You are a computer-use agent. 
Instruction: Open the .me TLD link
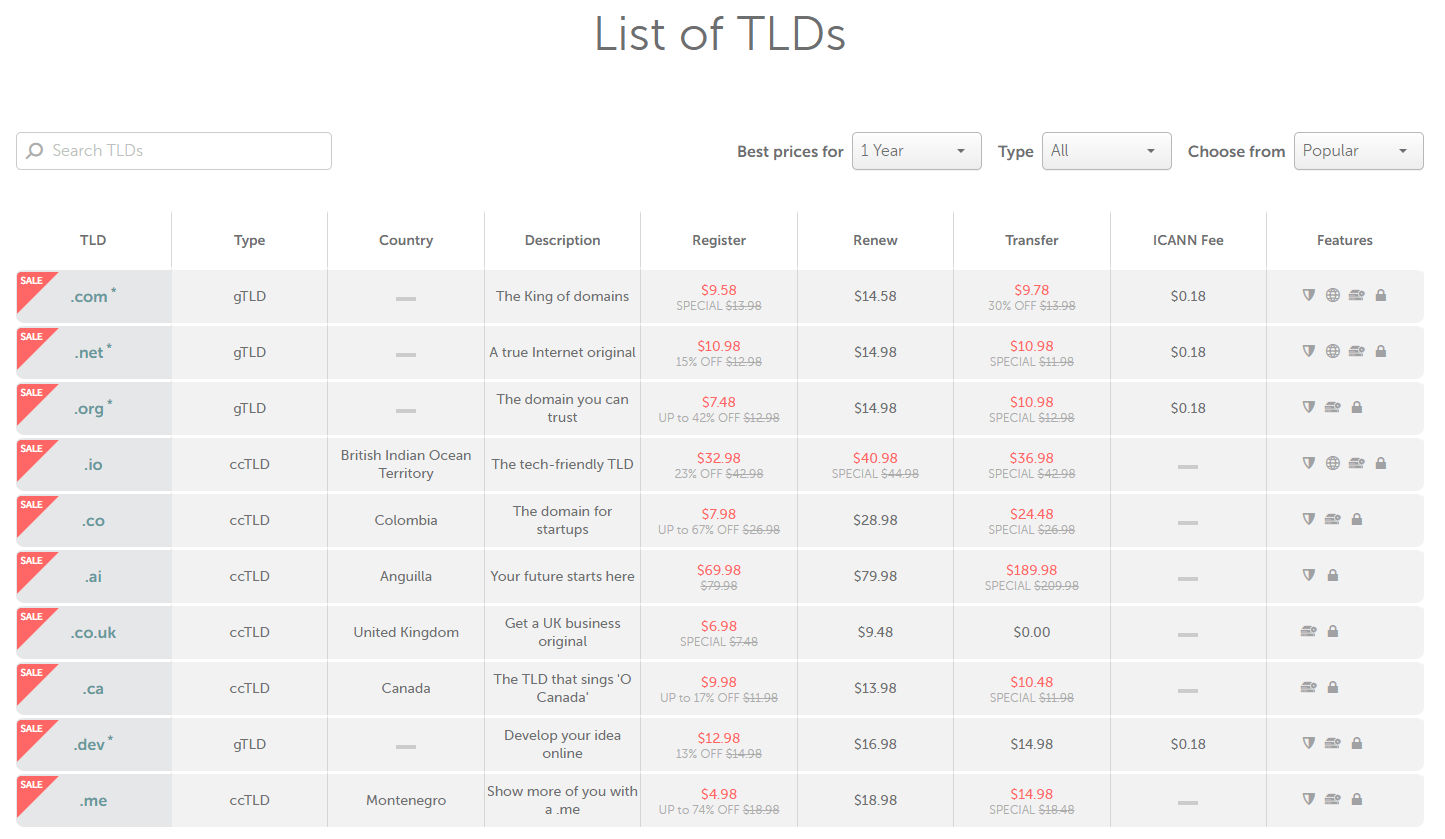[94, 801]
